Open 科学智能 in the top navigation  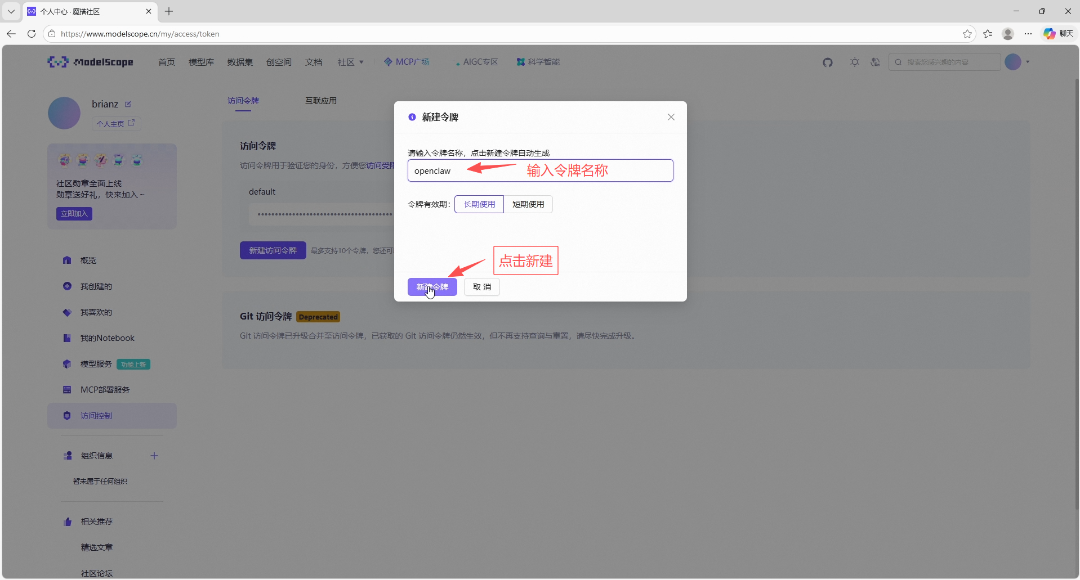[538, 62]
